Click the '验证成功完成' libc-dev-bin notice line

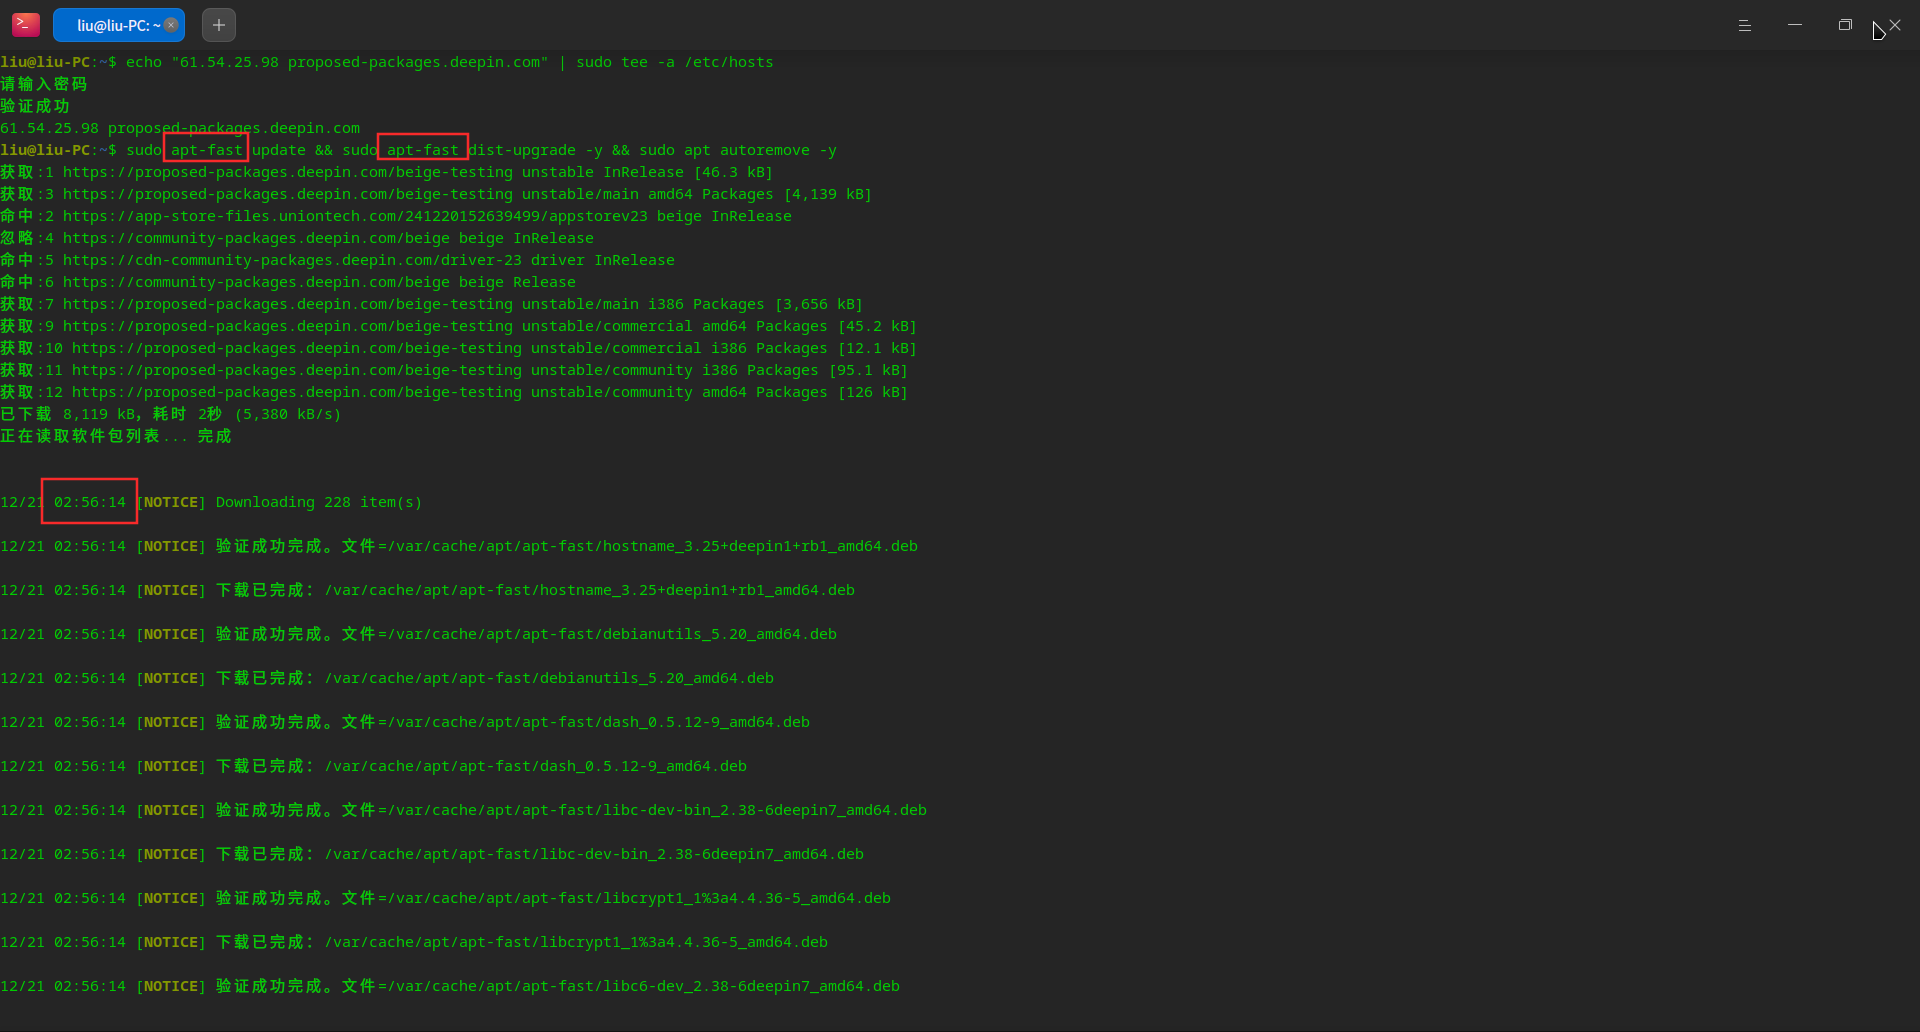click(x=463, y=810)
